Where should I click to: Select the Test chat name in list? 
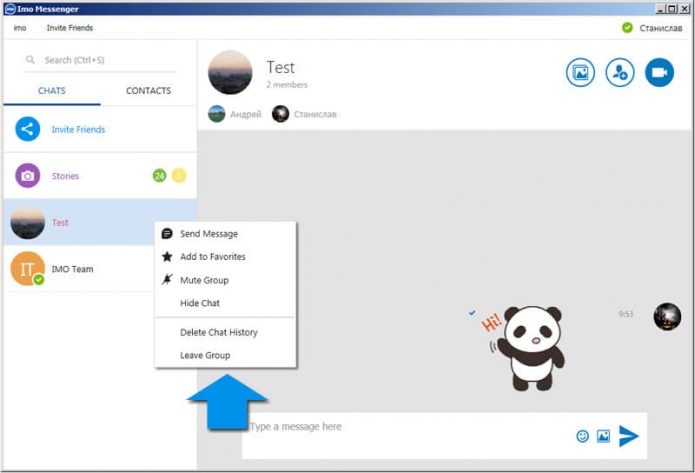60,223
